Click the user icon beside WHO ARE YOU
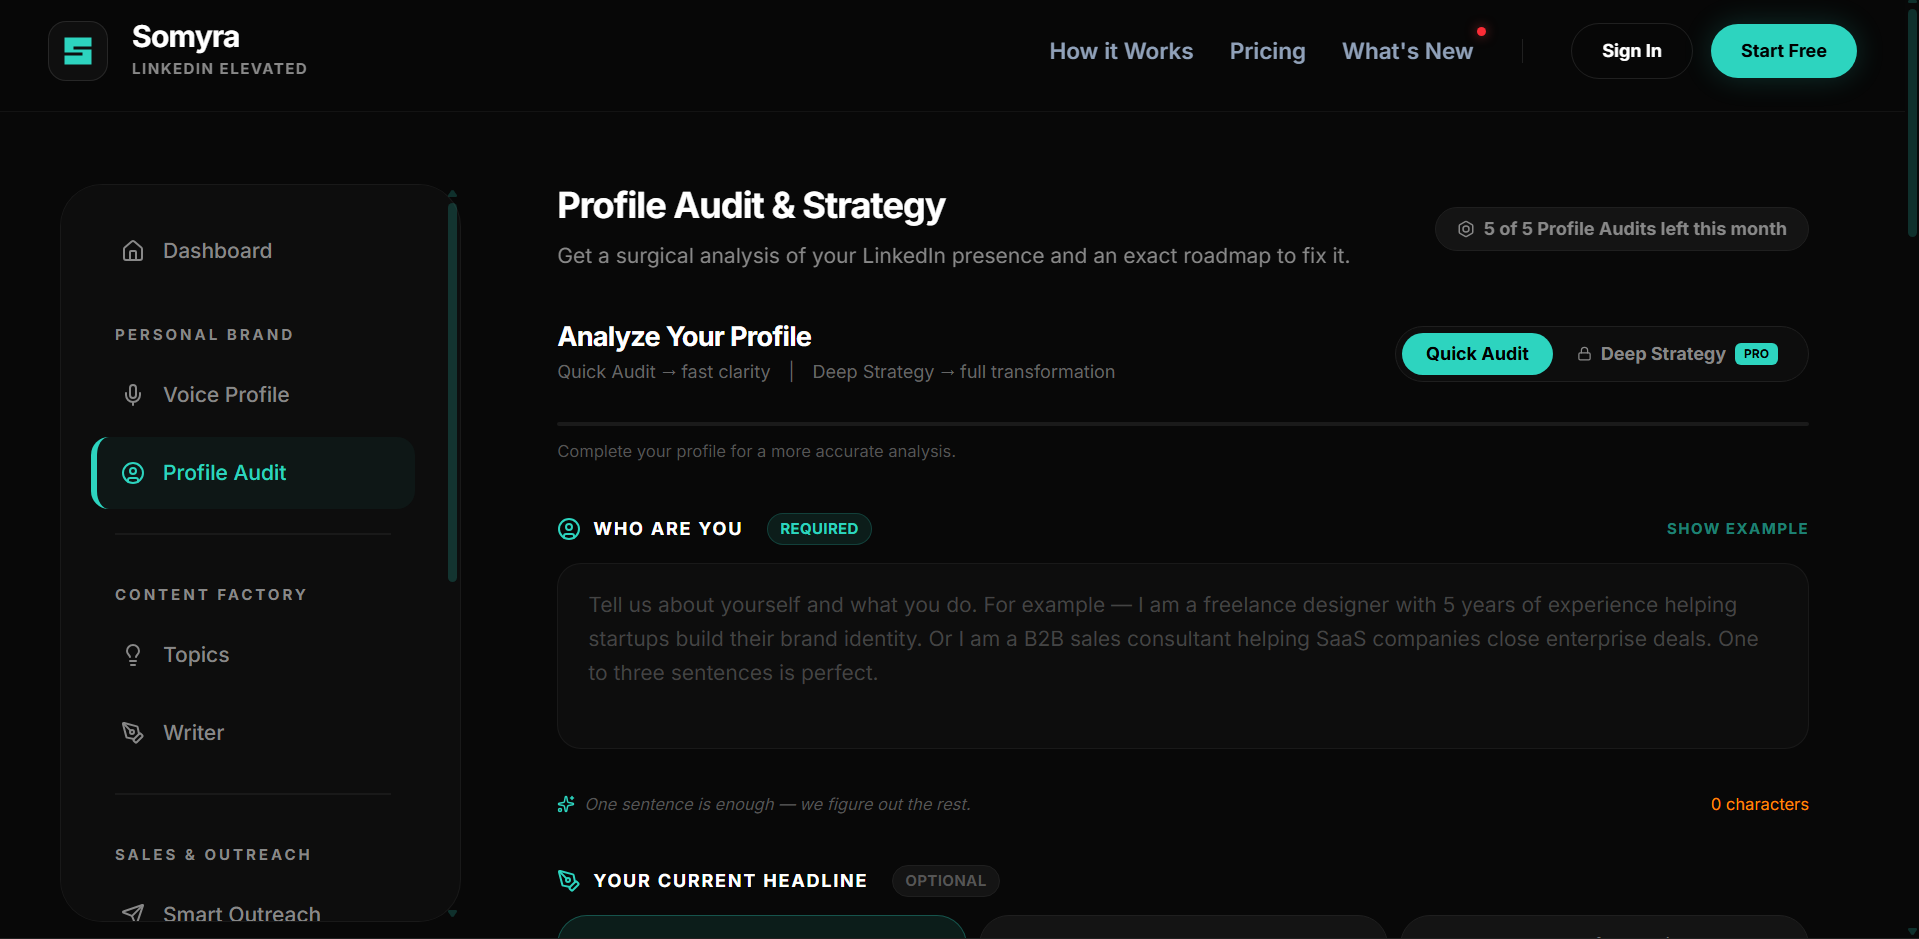 (x=568, y=529)
